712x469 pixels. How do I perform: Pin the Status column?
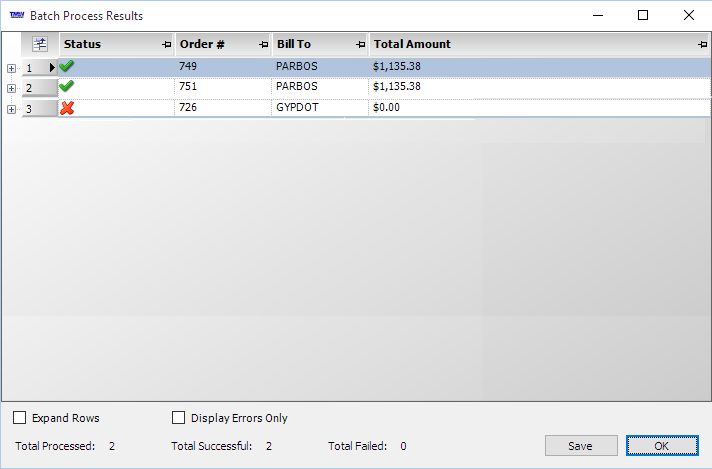(166, 45)
